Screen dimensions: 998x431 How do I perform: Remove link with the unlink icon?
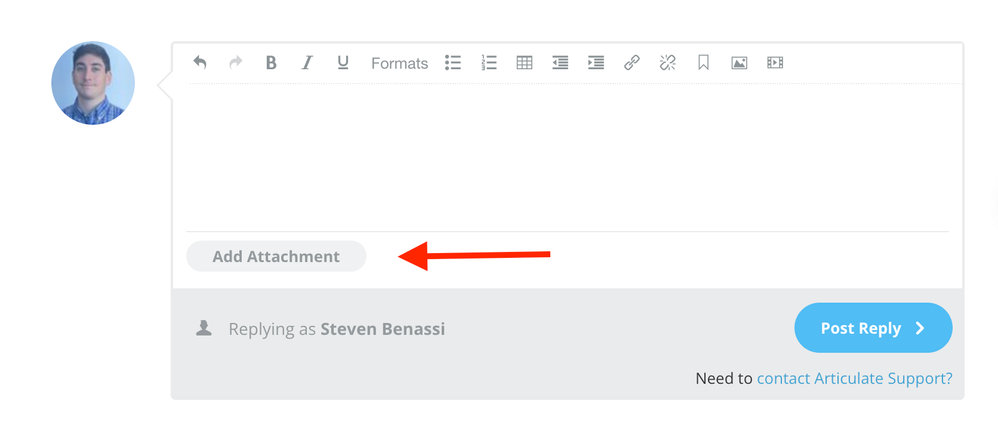pyautogui.click(x=668, y=63)
